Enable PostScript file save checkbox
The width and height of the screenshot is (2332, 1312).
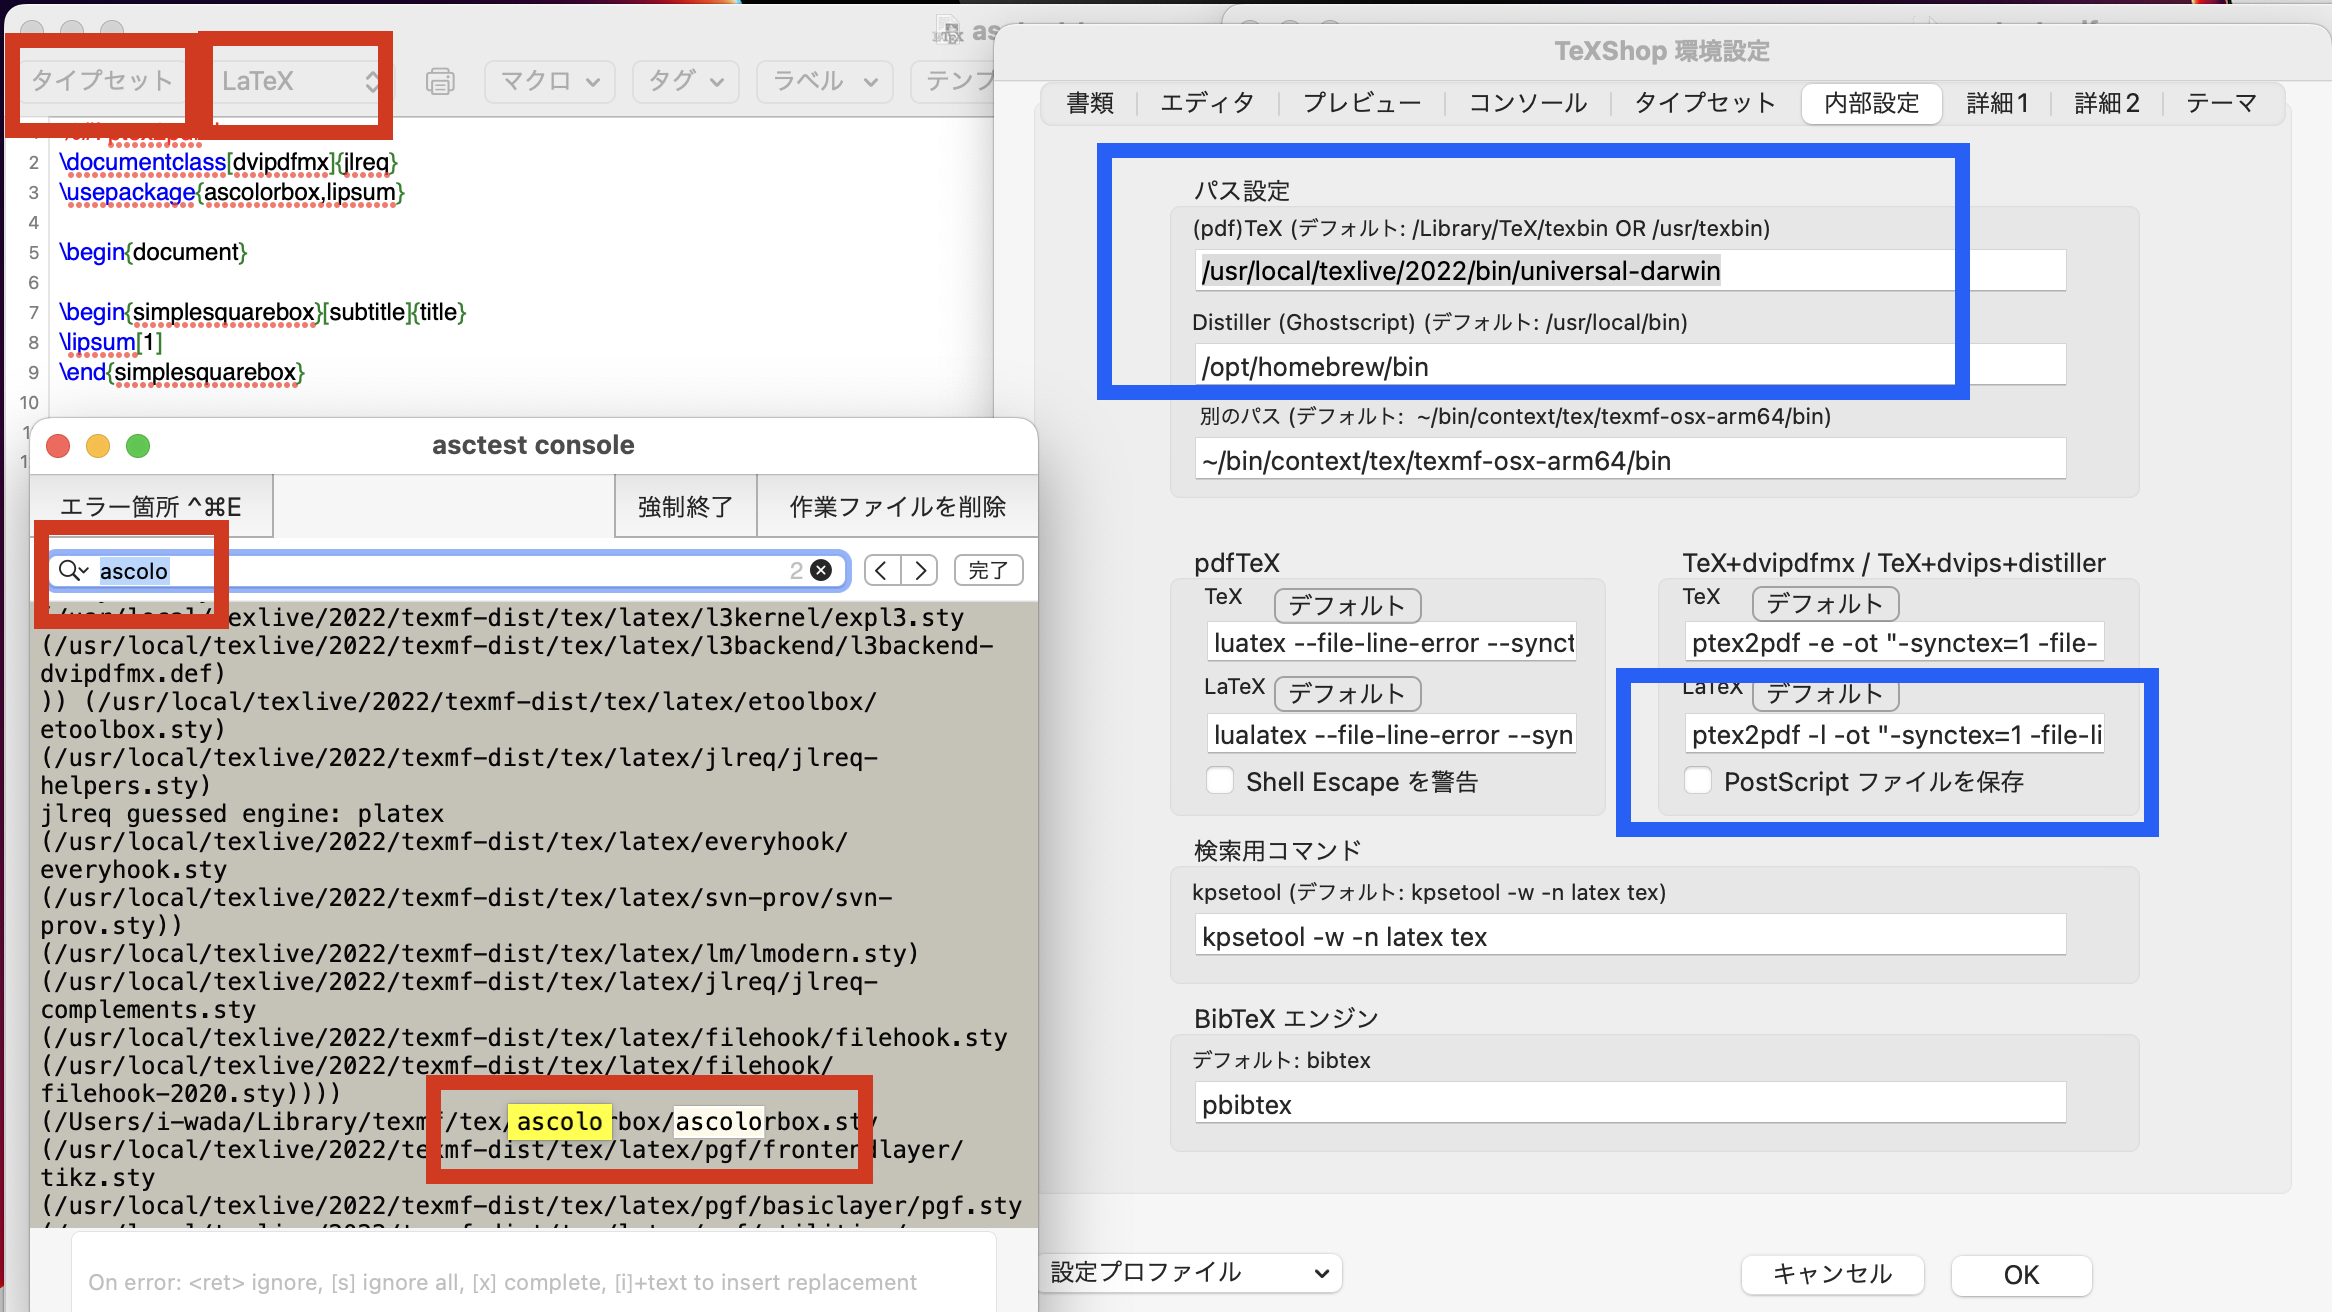tap(1698, 780)
